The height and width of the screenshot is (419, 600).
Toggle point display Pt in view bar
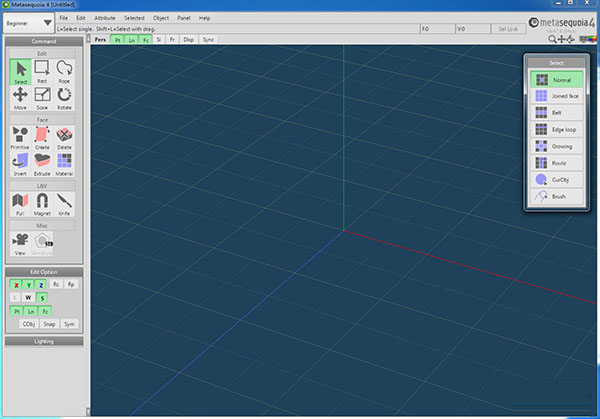(x=118, y=40)
